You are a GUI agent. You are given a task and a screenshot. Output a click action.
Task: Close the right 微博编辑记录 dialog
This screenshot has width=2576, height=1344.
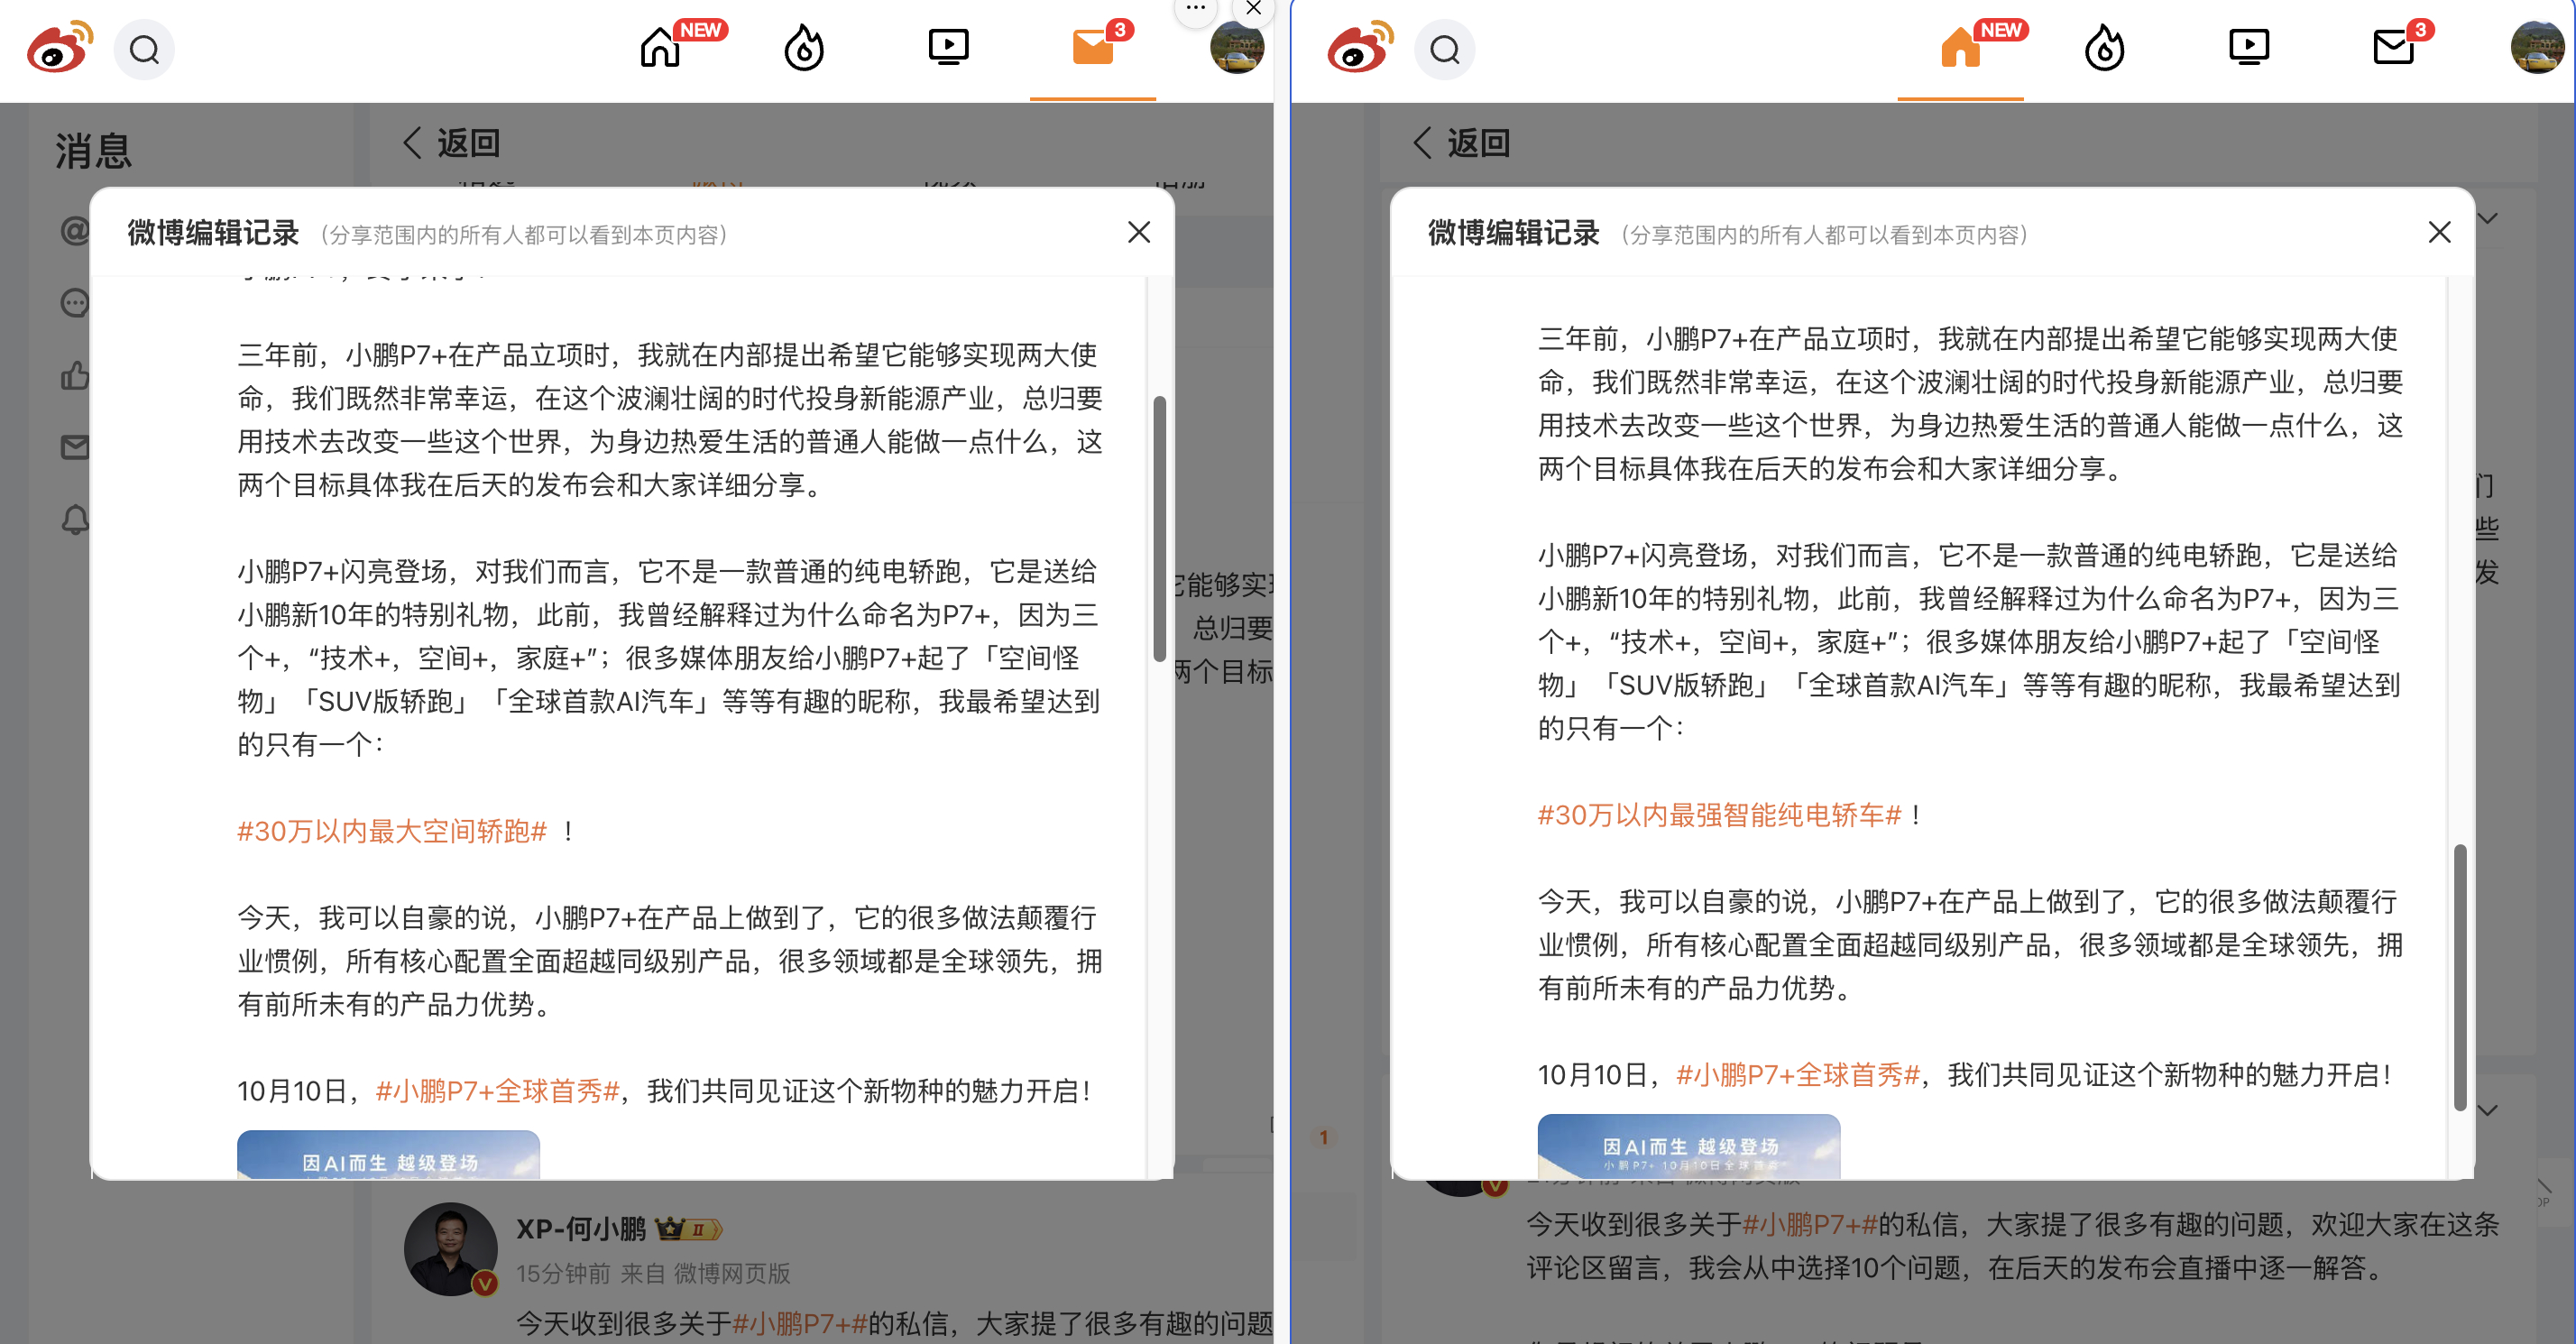[x=2440, y=232]
